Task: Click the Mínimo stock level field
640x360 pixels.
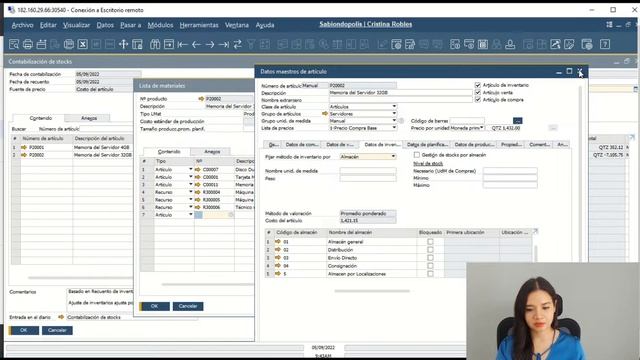Action: (510, 178)
